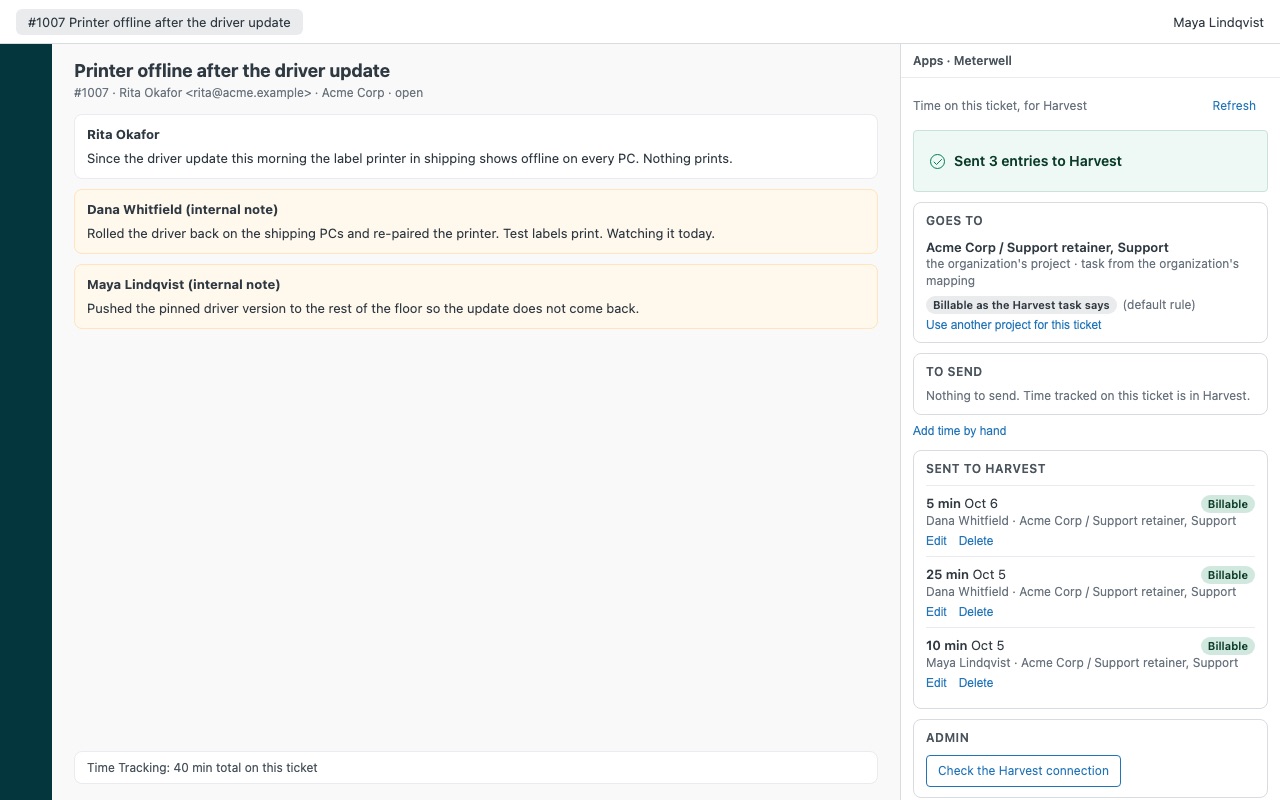The width and height of the screenshot is (1280, 800).
Task: Click Add time by hand
Action: tap(959, 431)
